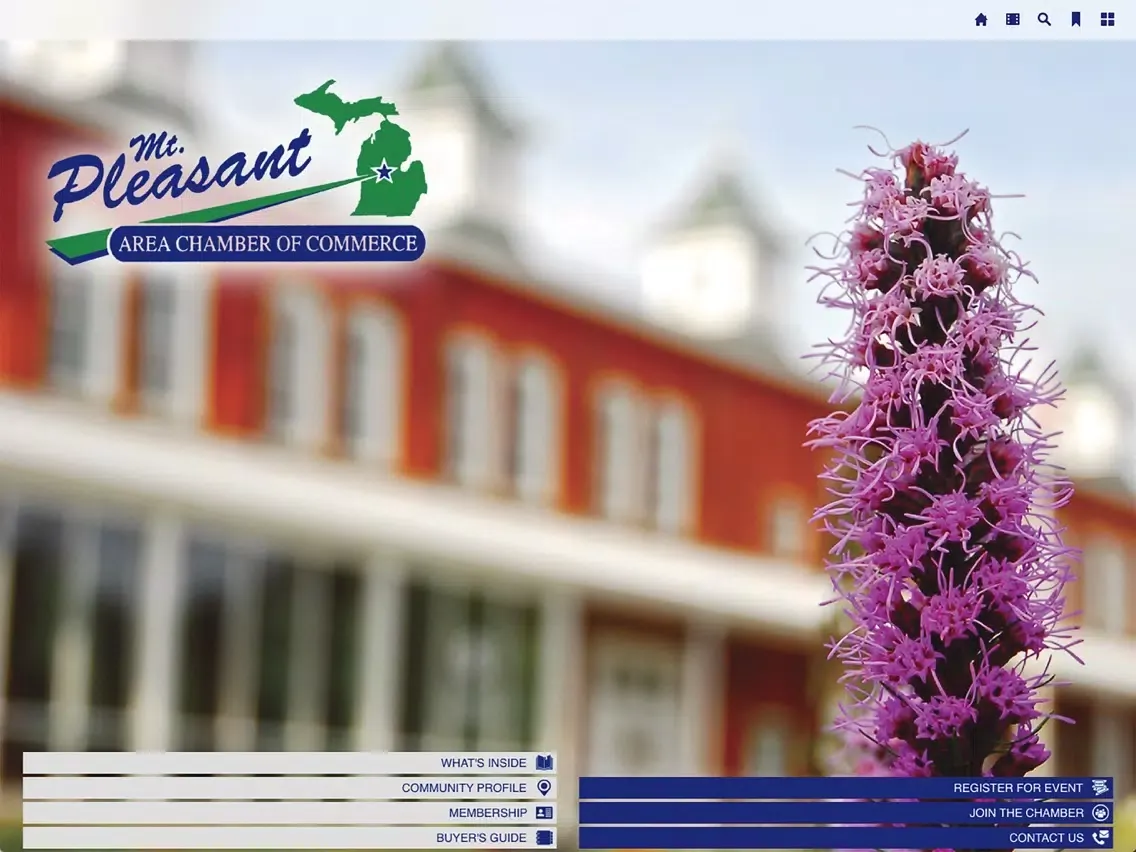Open the Community Profile section

coord(290,788)
